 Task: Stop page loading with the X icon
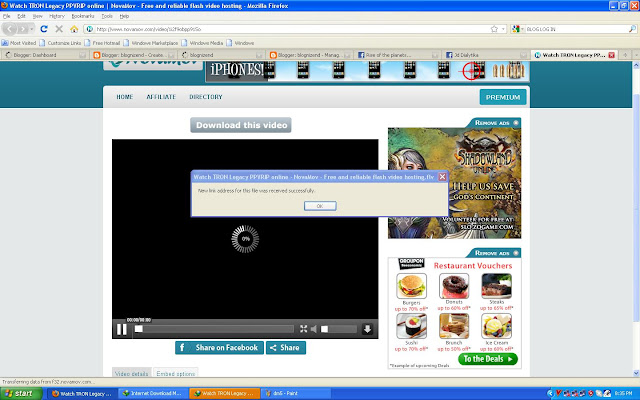59,29
